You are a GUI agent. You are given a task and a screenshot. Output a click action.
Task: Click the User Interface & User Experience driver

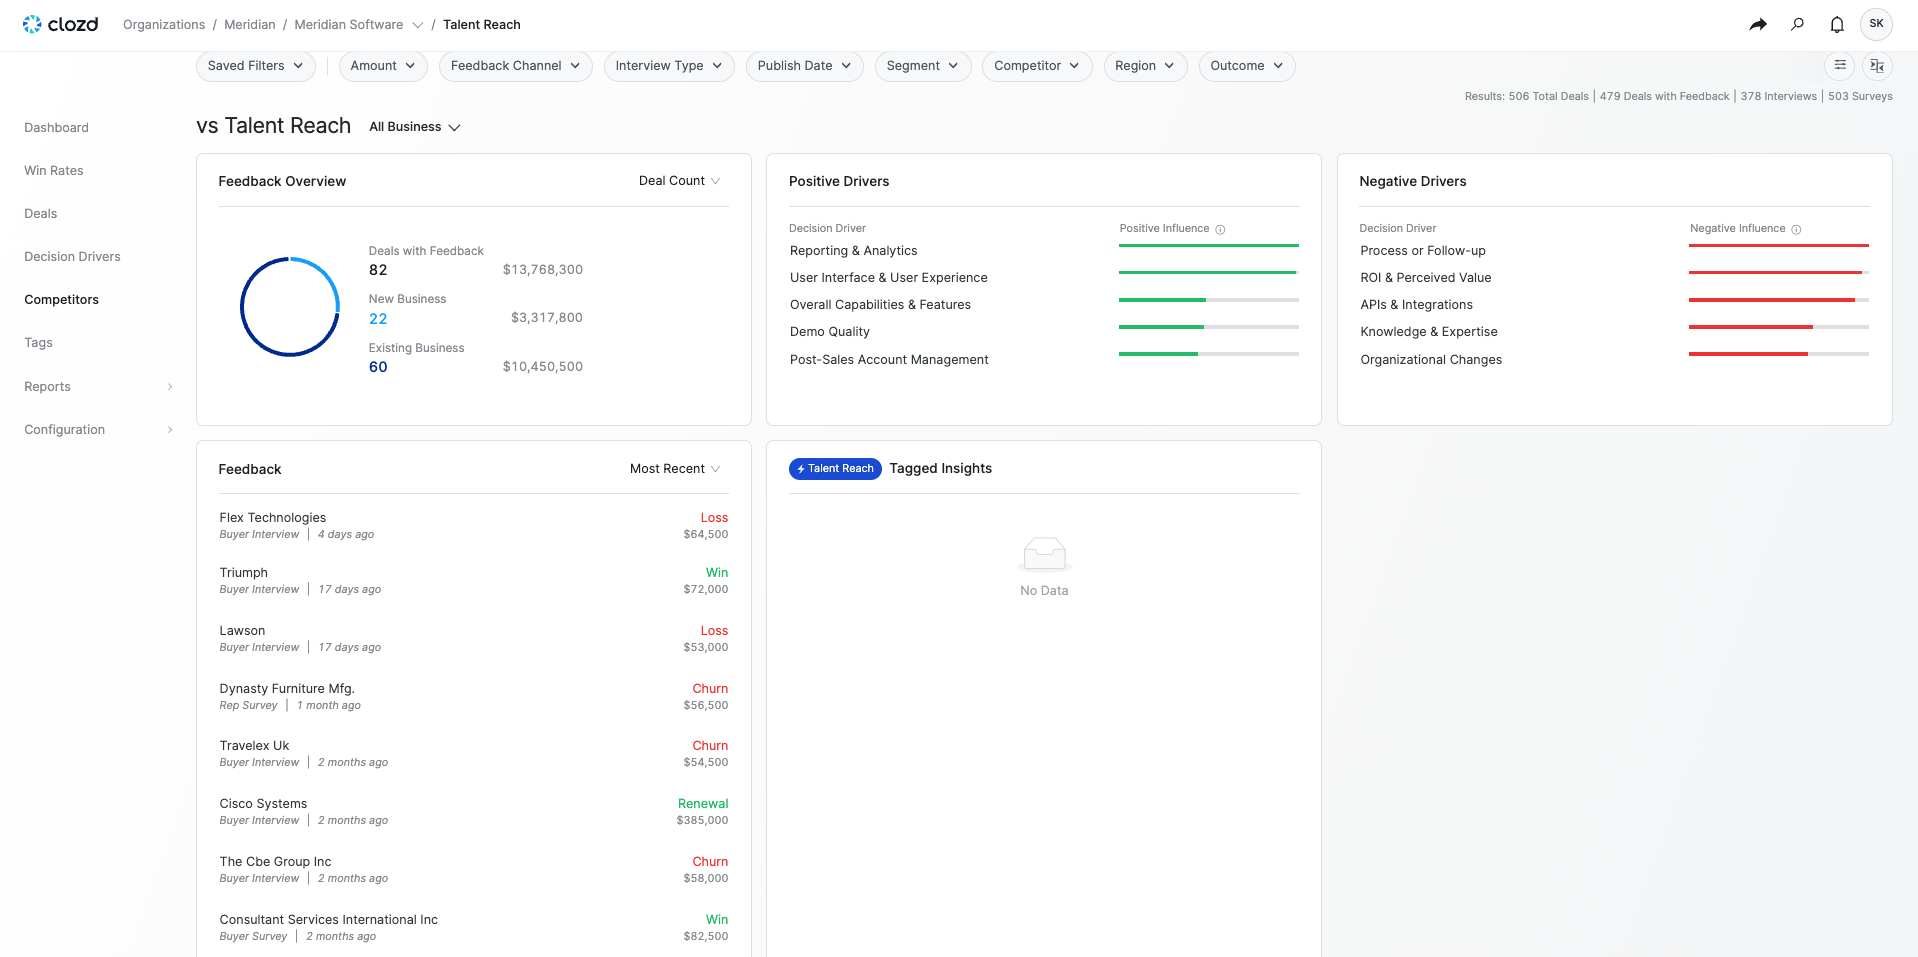[x=889, y=278]
